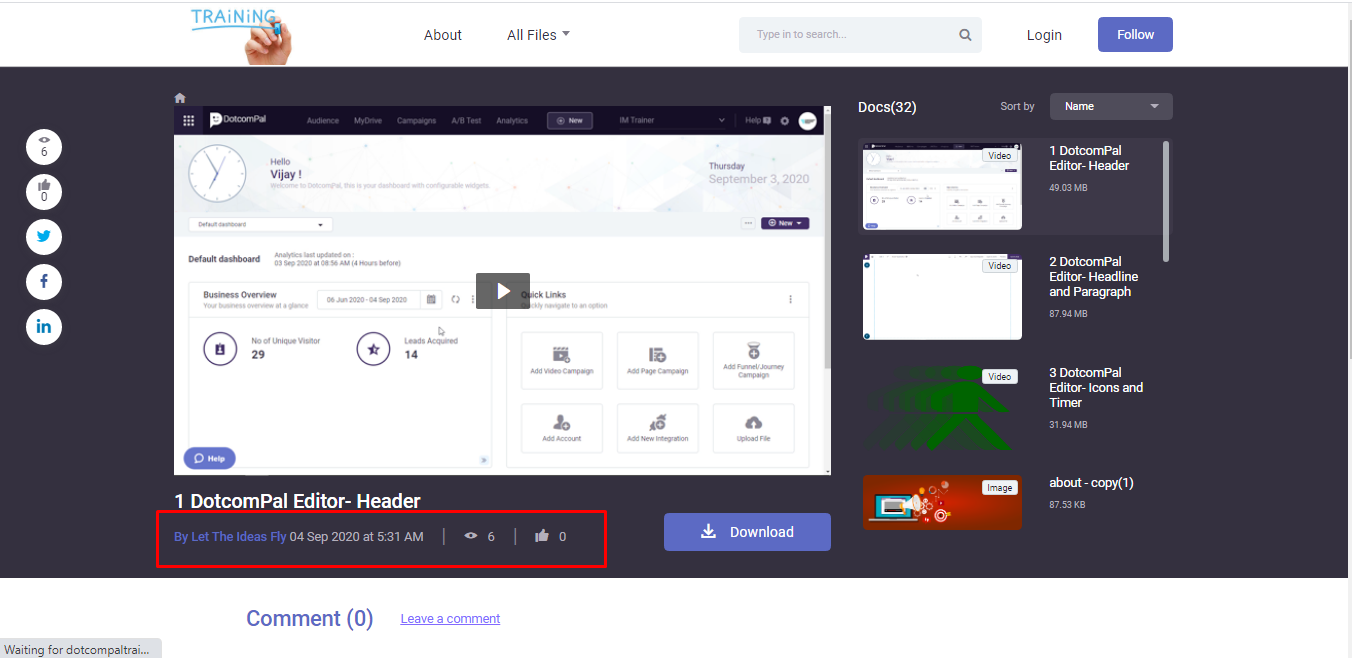Click the 'Docs(32)' heading text
The image size is (1352, 658).
point(887,107)
